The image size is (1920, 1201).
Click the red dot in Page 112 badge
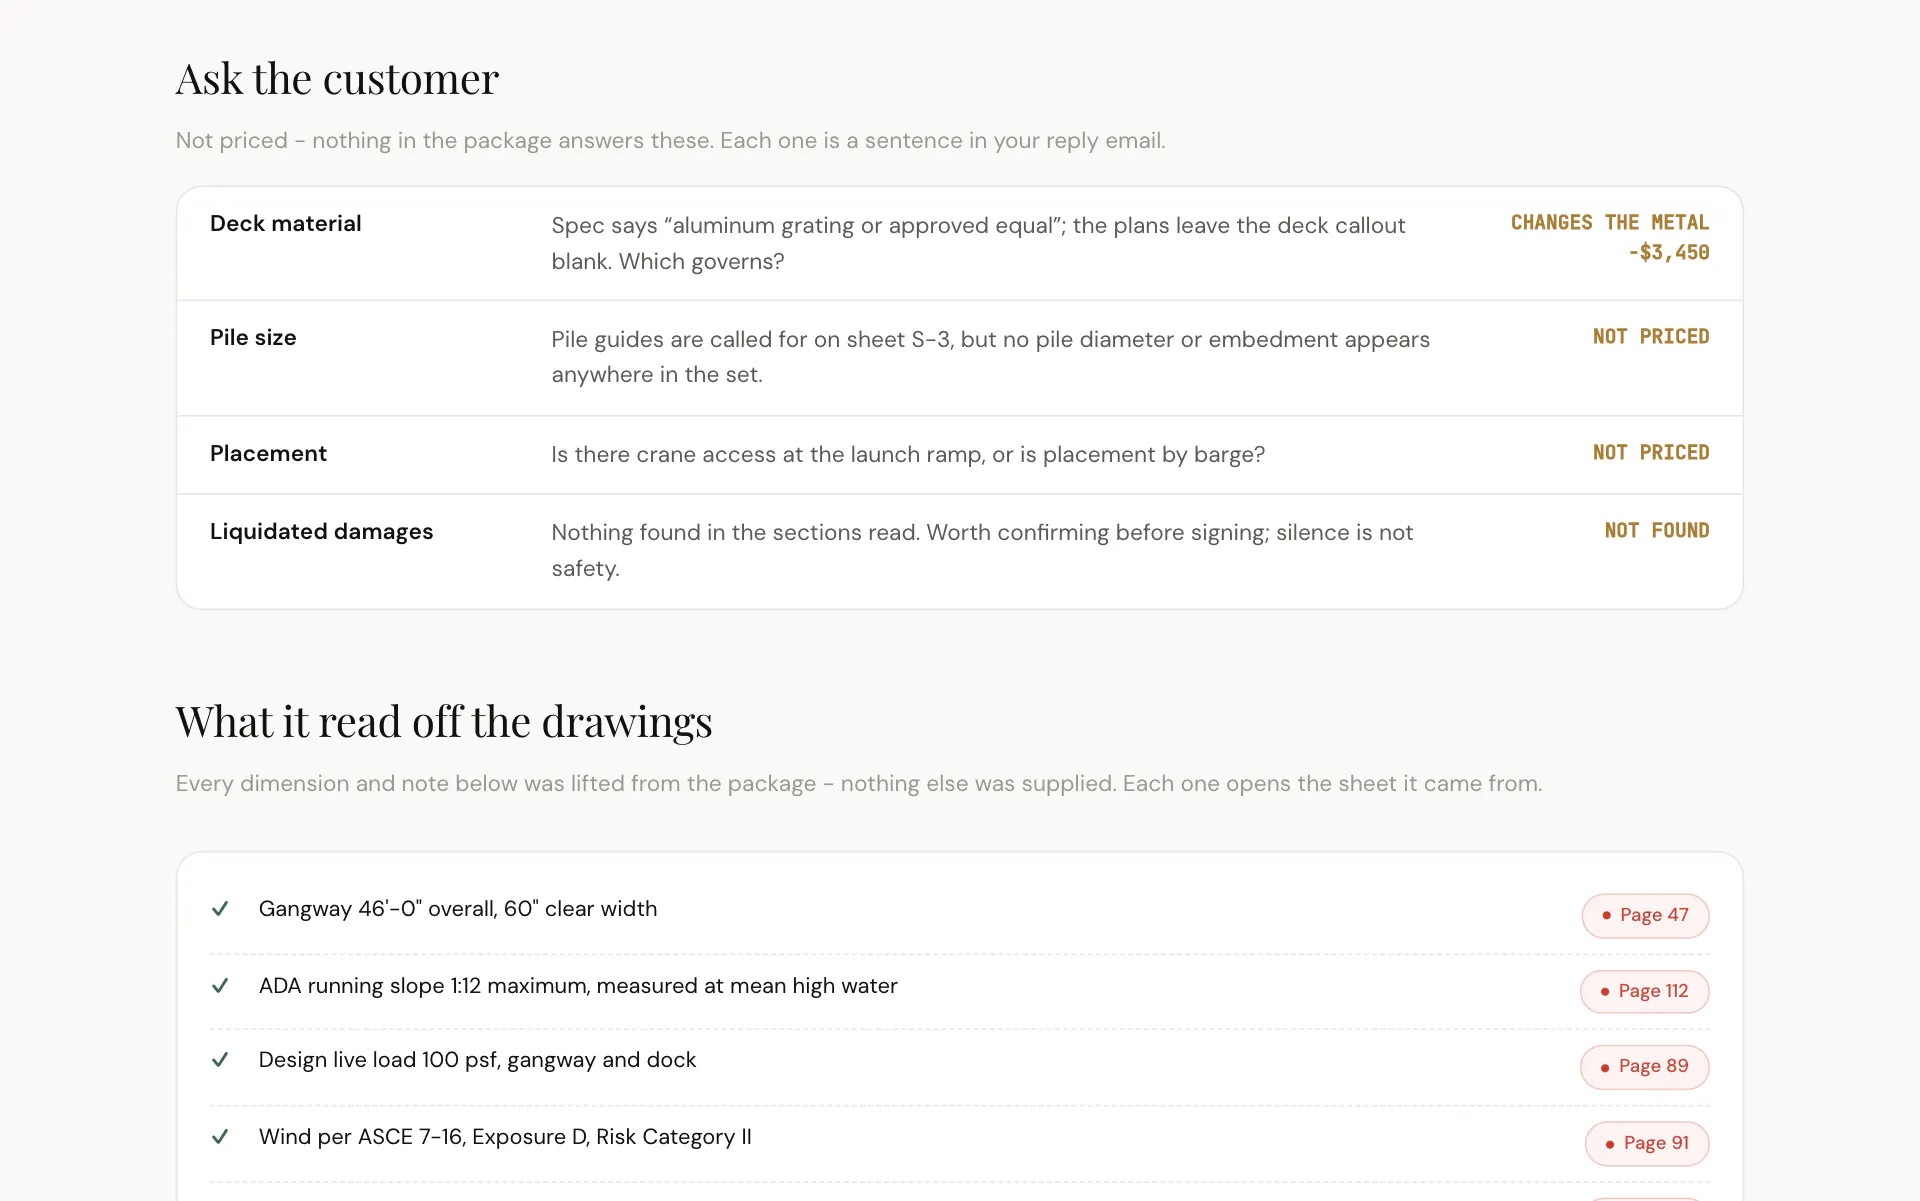(1605, 991)
